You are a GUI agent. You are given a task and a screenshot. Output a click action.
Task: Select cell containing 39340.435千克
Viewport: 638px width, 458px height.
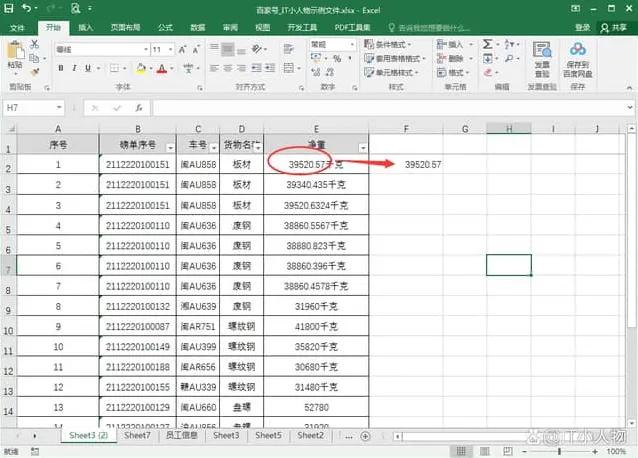(x=316, y=185)
